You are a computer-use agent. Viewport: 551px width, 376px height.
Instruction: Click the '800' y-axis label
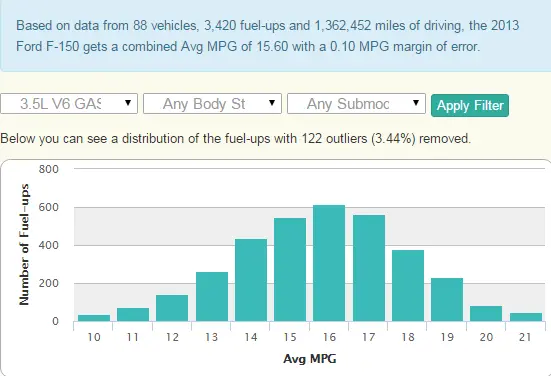(49, 169)
